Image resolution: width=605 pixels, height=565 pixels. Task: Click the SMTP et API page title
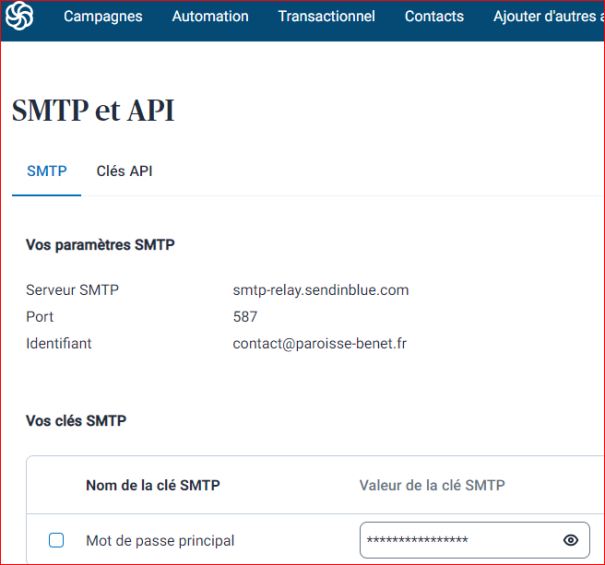[93, 111]
